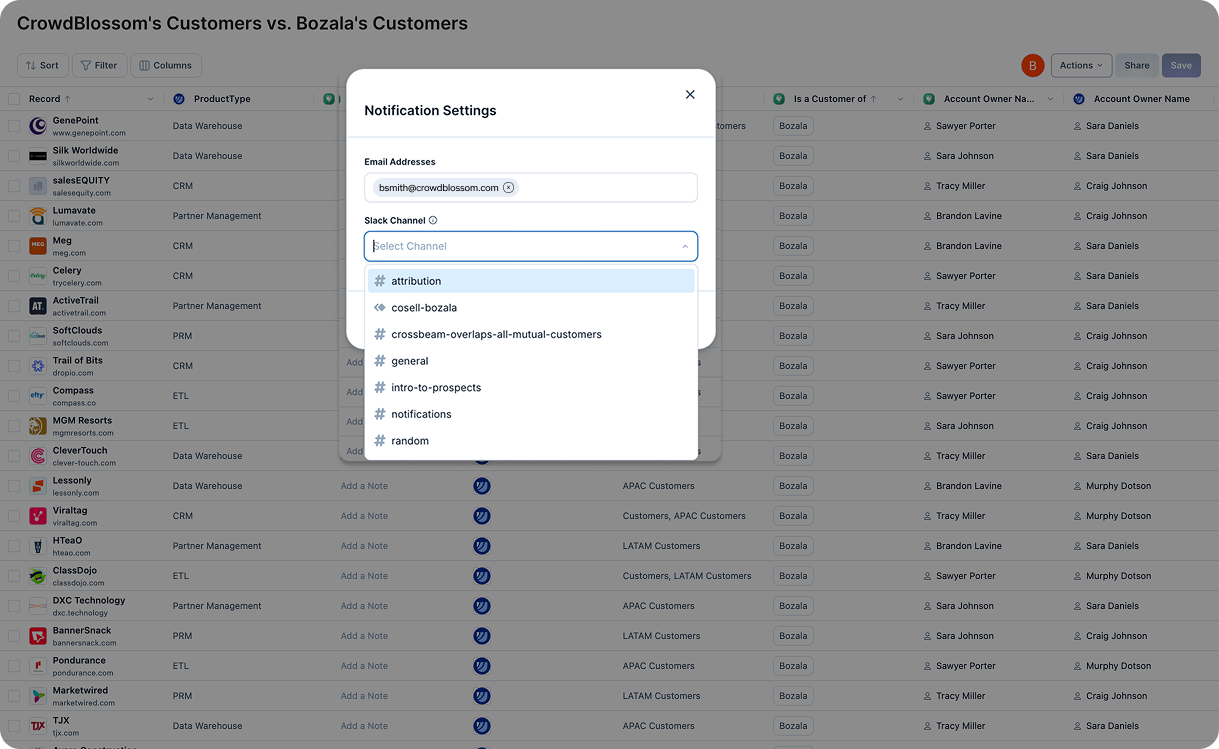1219x749 pixels.
Task: Close the Notification Settings dialog
Action: pyautogui.click(x=690, y=94)
